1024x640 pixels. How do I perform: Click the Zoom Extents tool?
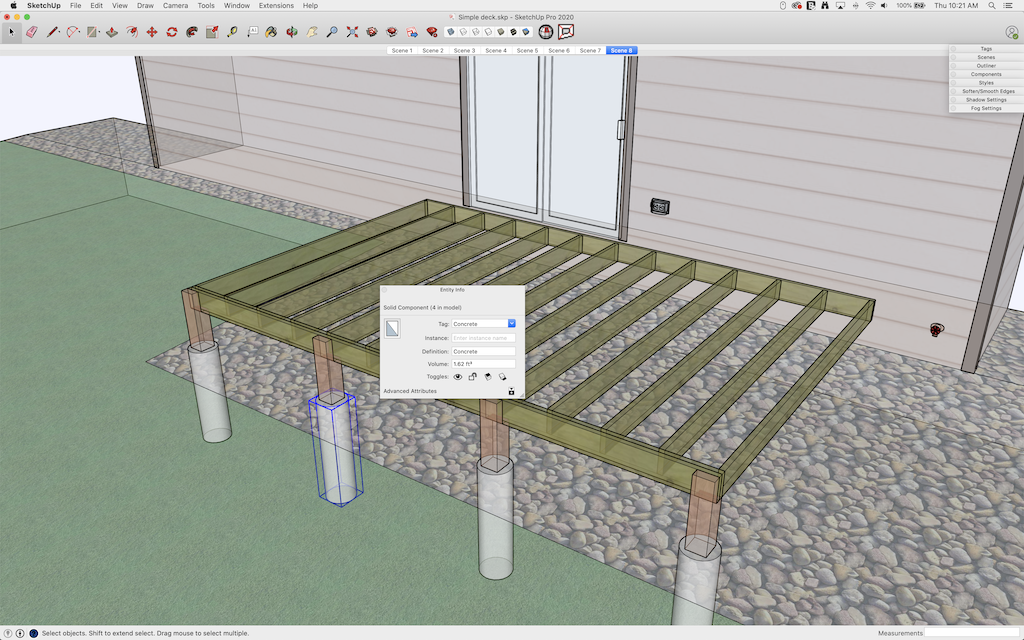click(352, 32)
